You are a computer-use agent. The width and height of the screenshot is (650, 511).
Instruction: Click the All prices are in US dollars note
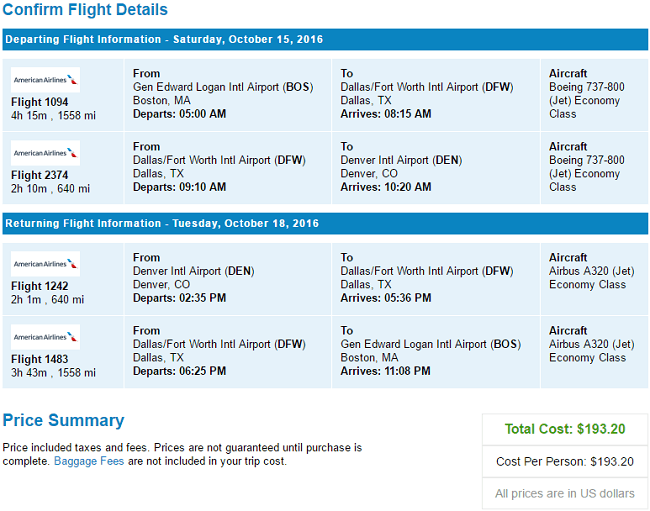(x=565, y=494)
